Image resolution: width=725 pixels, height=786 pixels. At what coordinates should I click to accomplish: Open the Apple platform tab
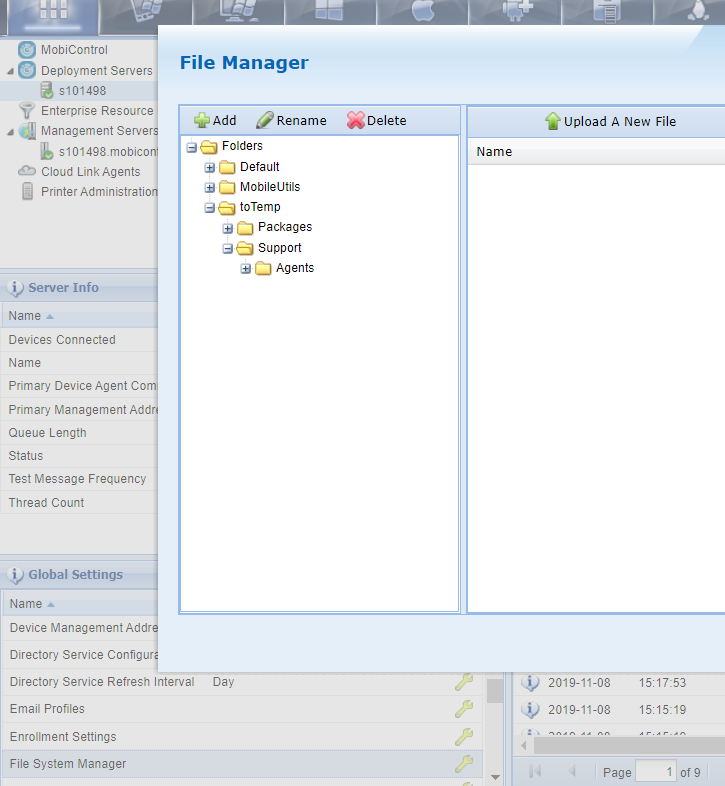coord(421,11)
